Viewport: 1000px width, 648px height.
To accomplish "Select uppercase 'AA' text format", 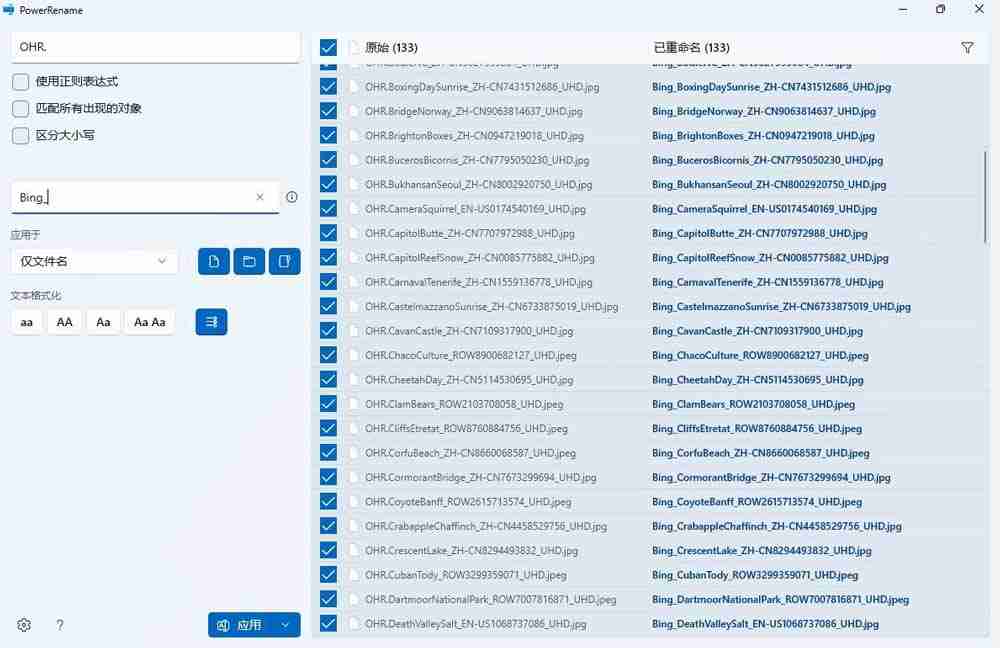I will pyautogui.click(x=64, y=322).
